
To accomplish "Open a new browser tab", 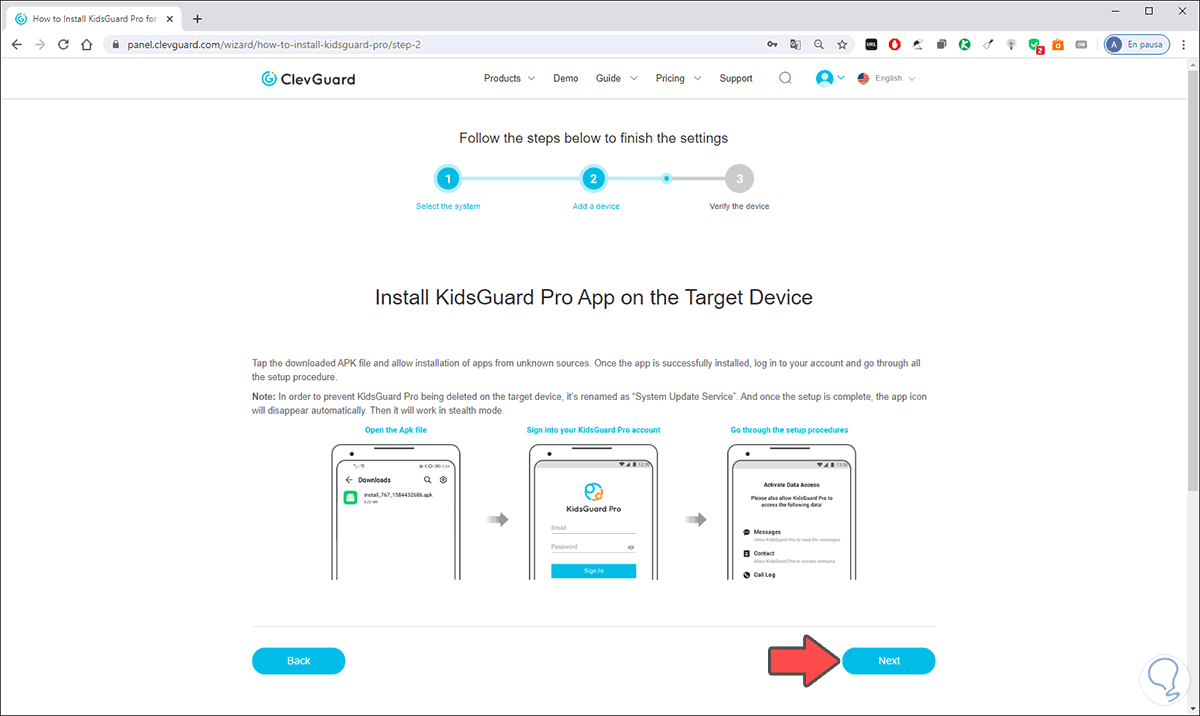I will click(x=197, y=18).
